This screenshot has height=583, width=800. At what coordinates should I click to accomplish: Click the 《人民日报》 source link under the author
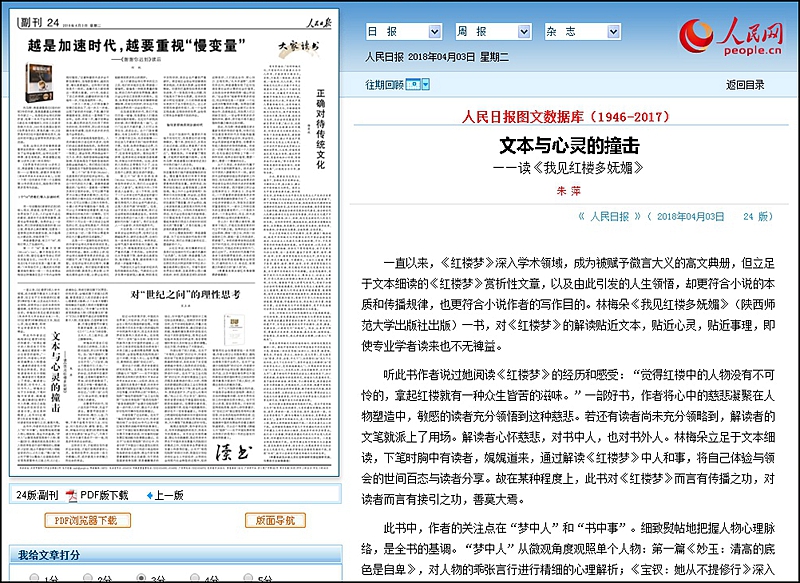[609, 216]
